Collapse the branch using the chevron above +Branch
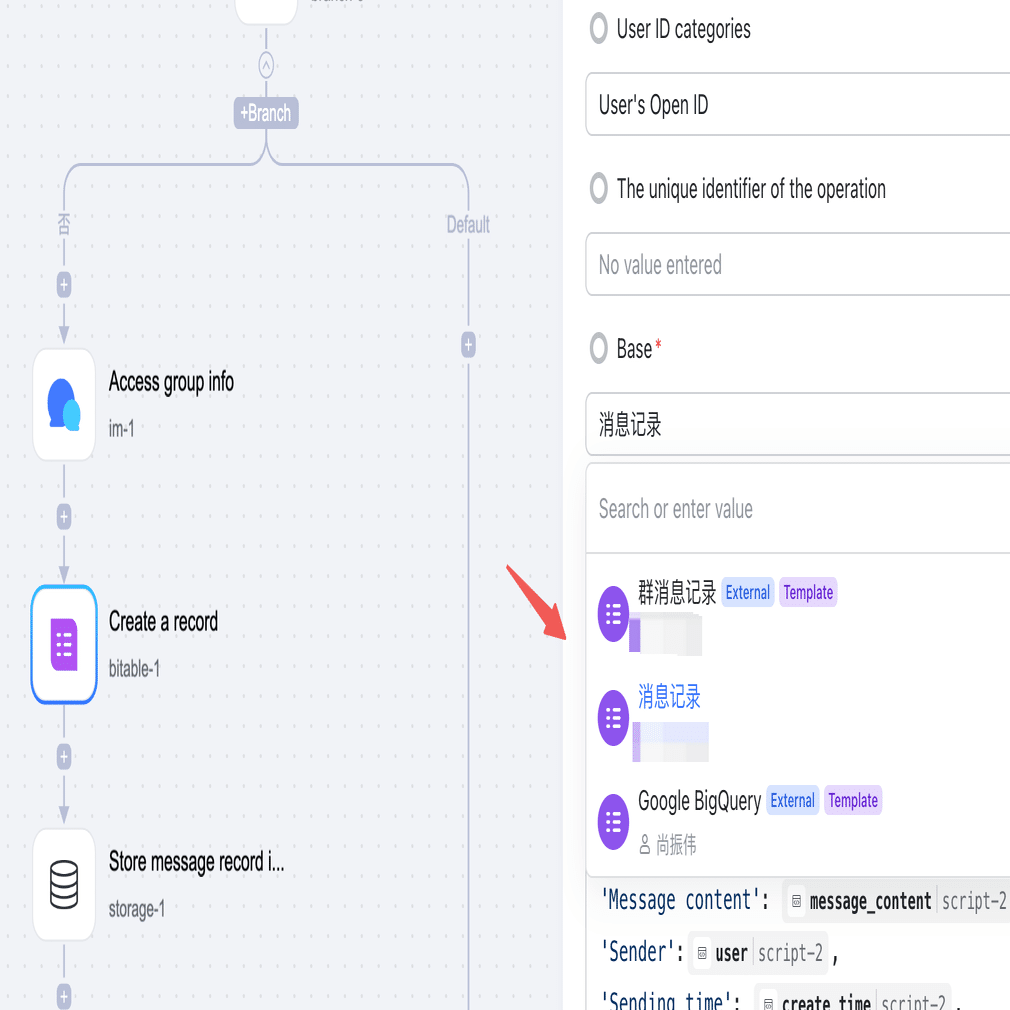The width and height of the screenshot is (1010, 1010). tap(266, 65)
